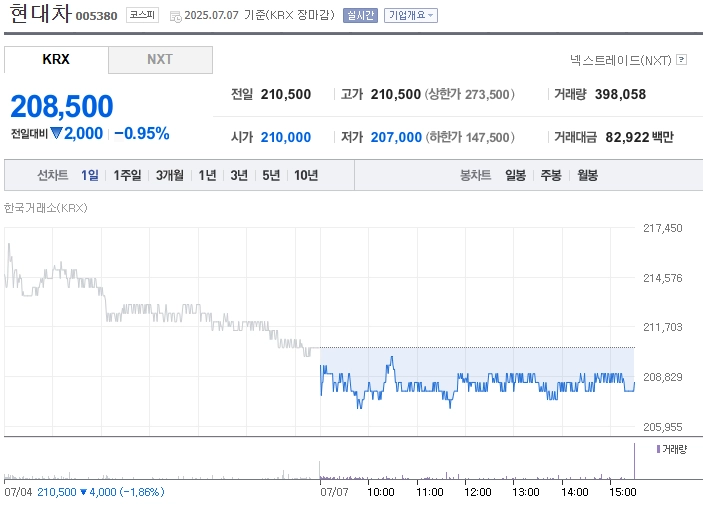Select the 1일 line chart period

point(90,175)
